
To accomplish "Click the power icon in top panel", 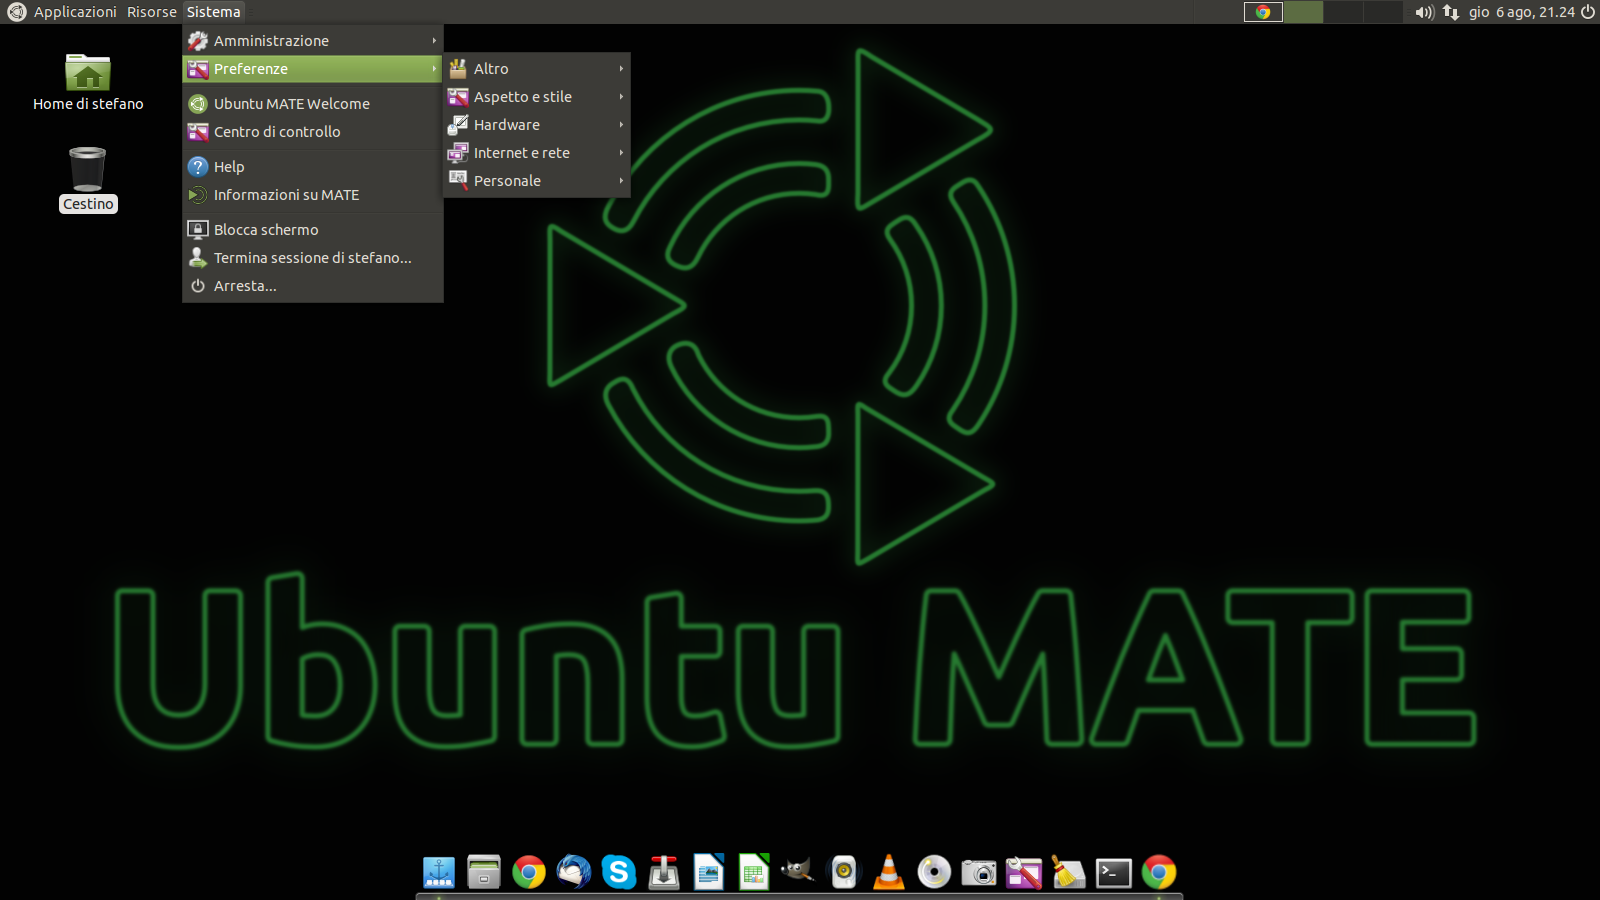I will pos(1588,12).
